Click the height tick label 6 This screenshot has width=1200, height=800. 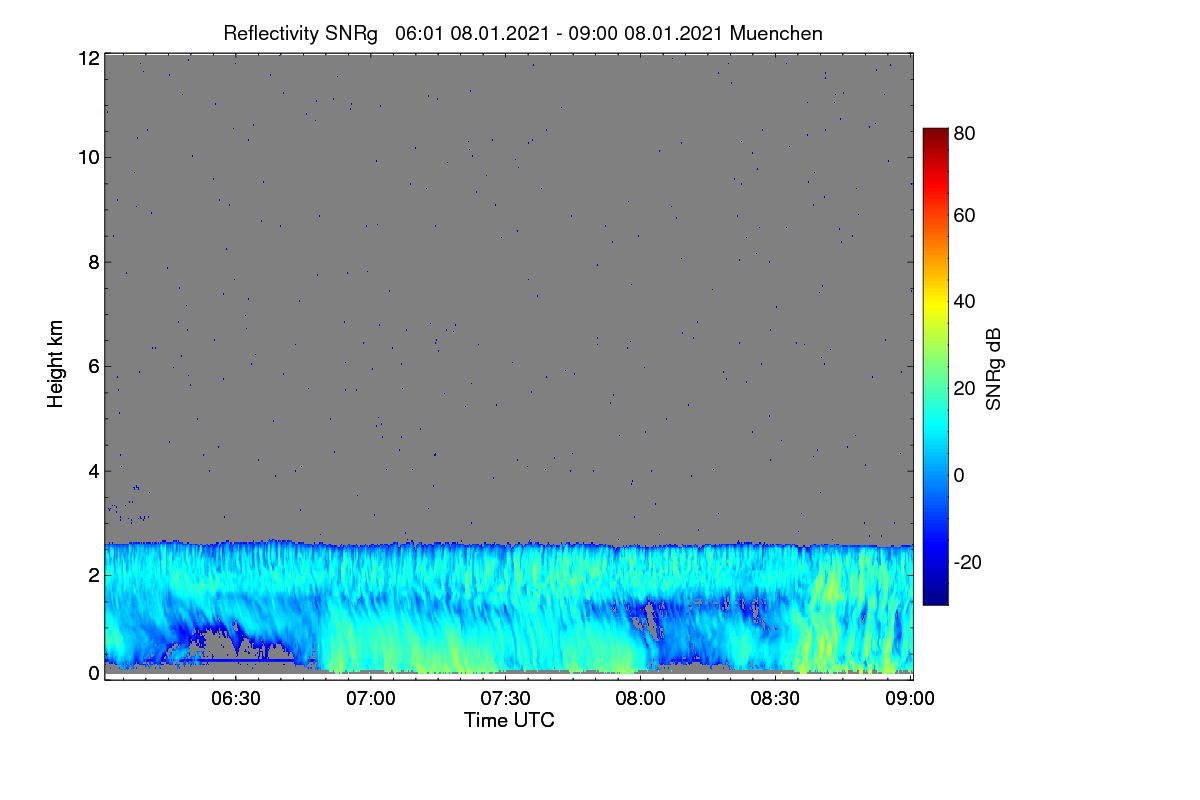point(93,366)
